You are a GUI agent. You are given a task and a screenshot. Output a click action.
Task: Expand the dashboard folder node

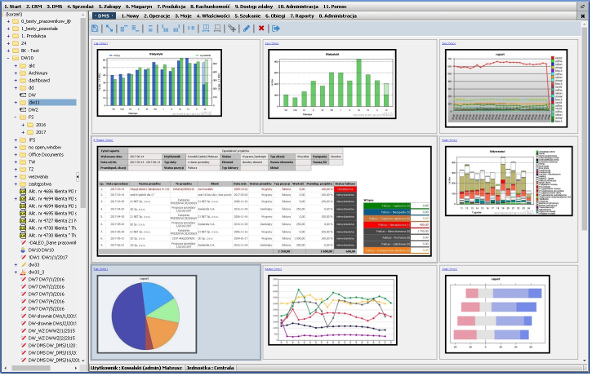15,81
